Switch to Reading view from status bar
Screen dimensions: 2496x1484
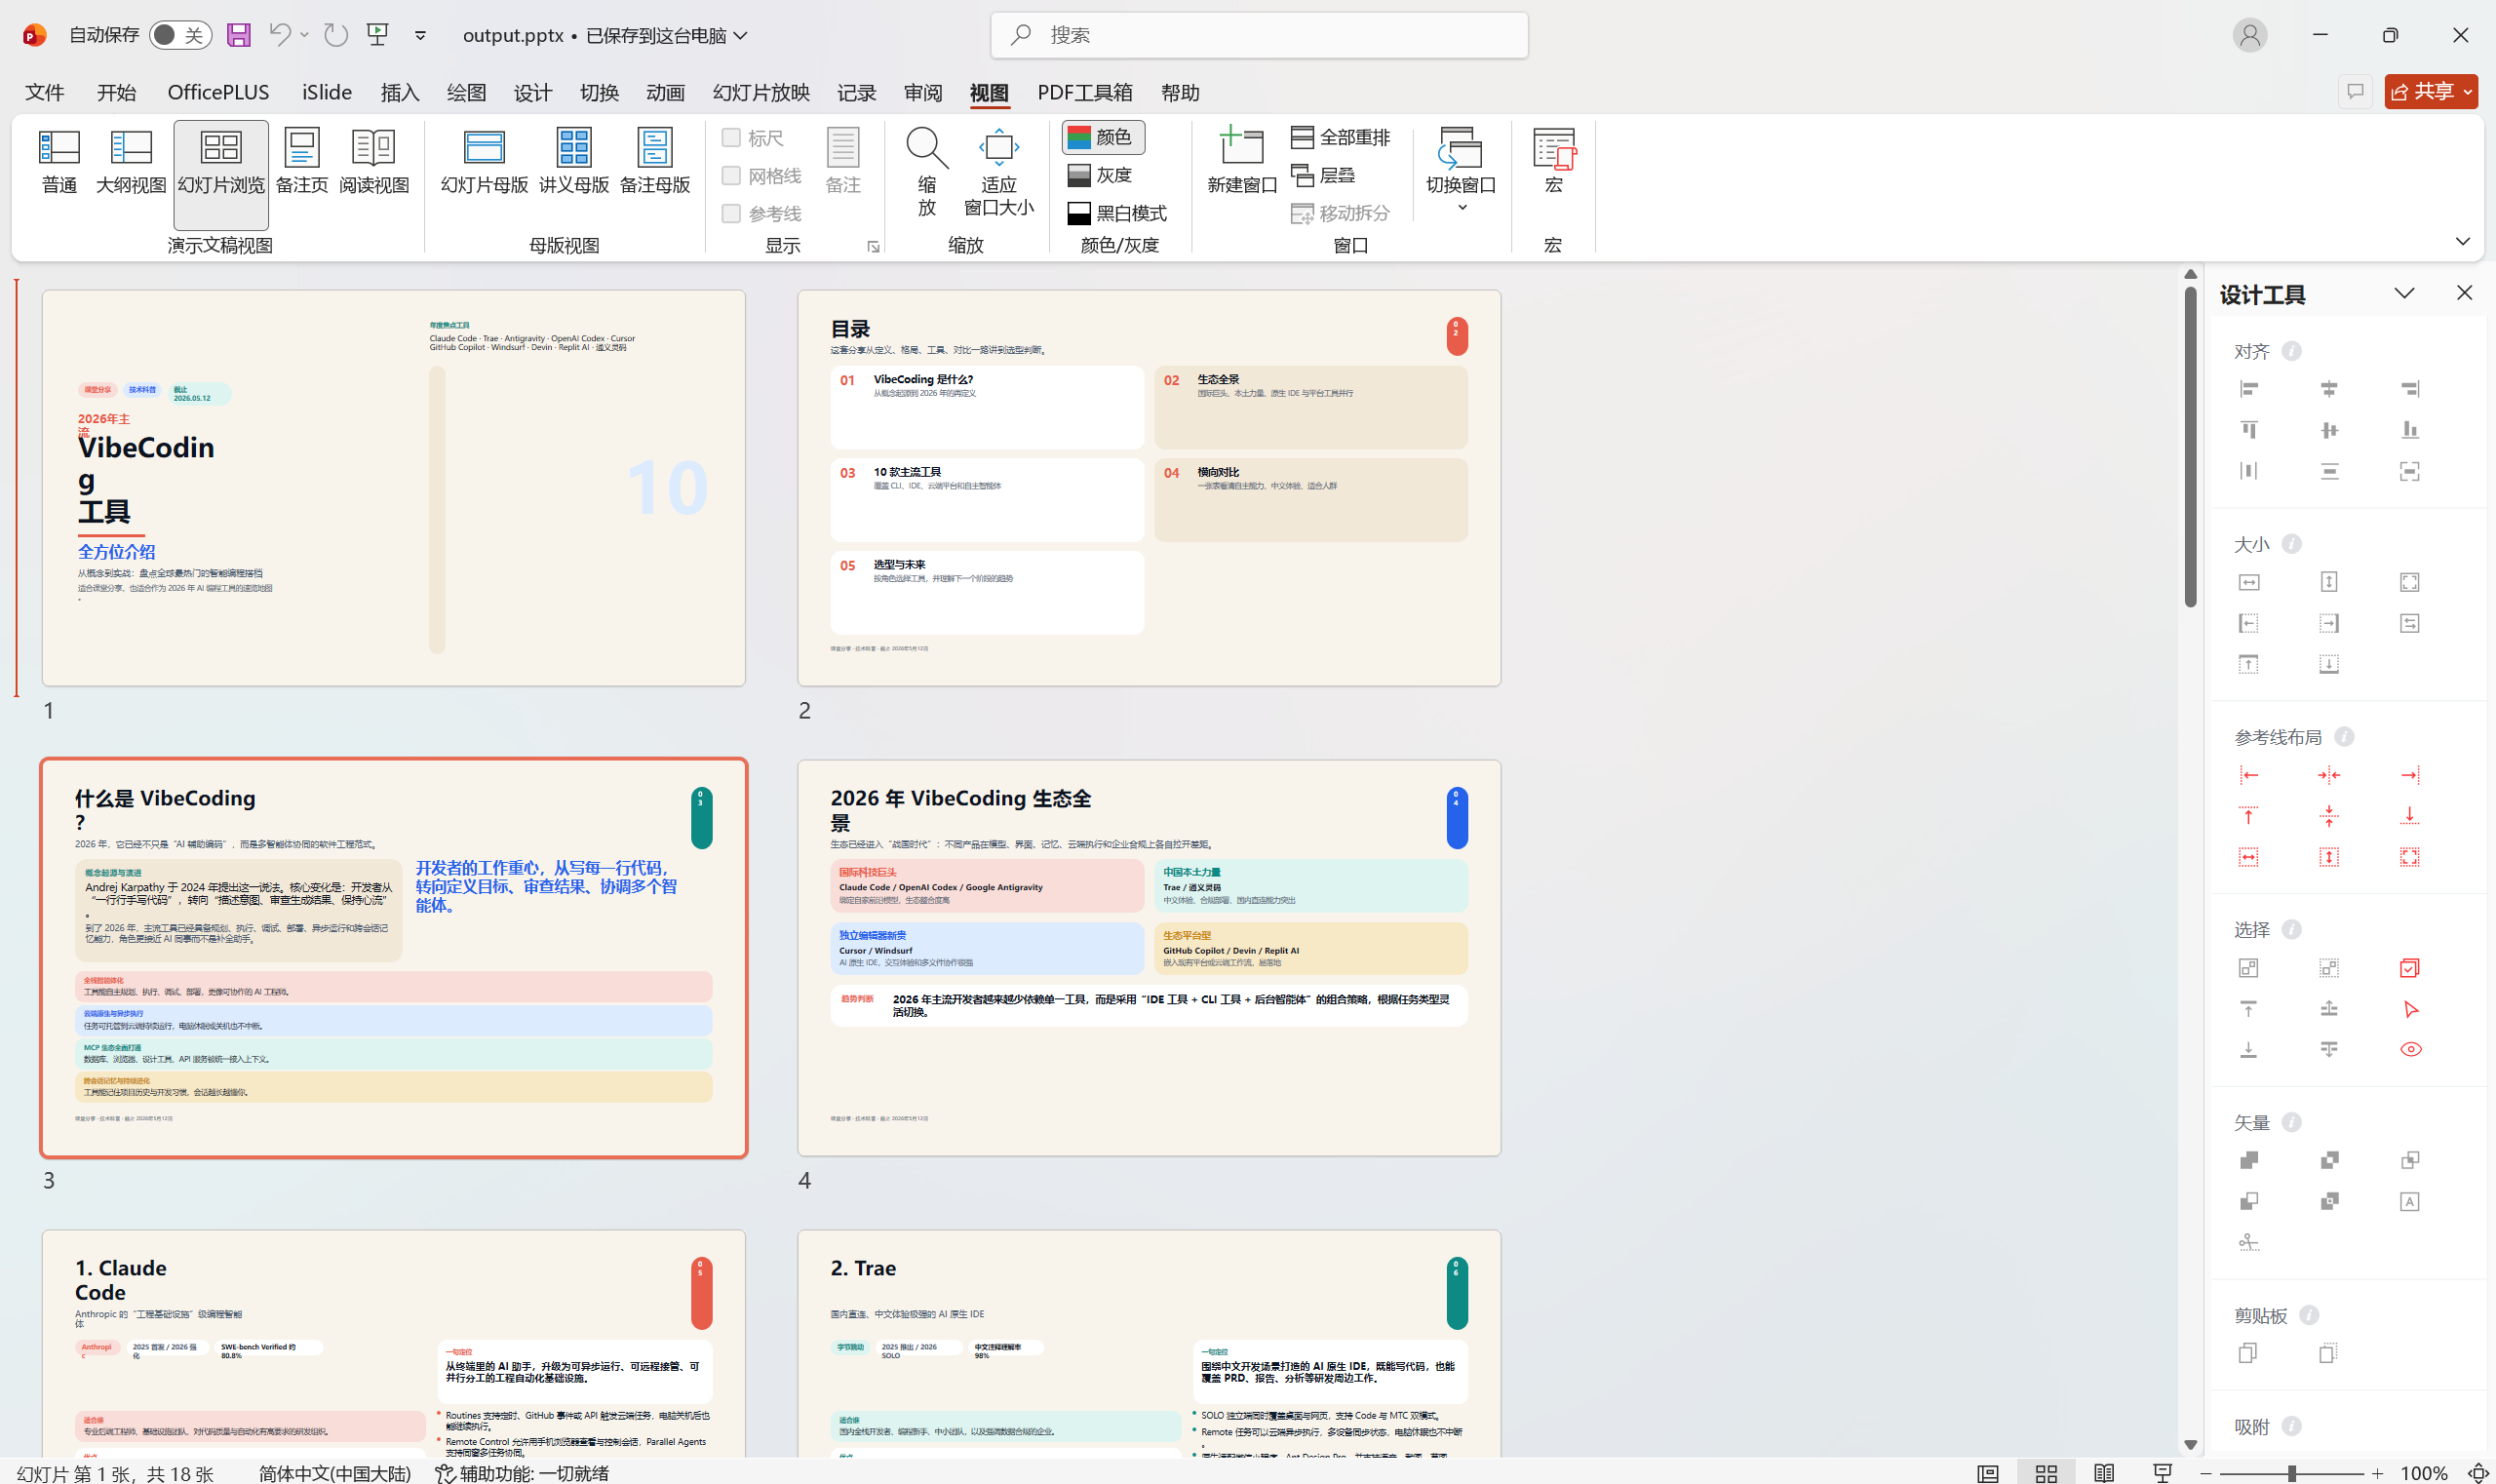point(2104,1473)
